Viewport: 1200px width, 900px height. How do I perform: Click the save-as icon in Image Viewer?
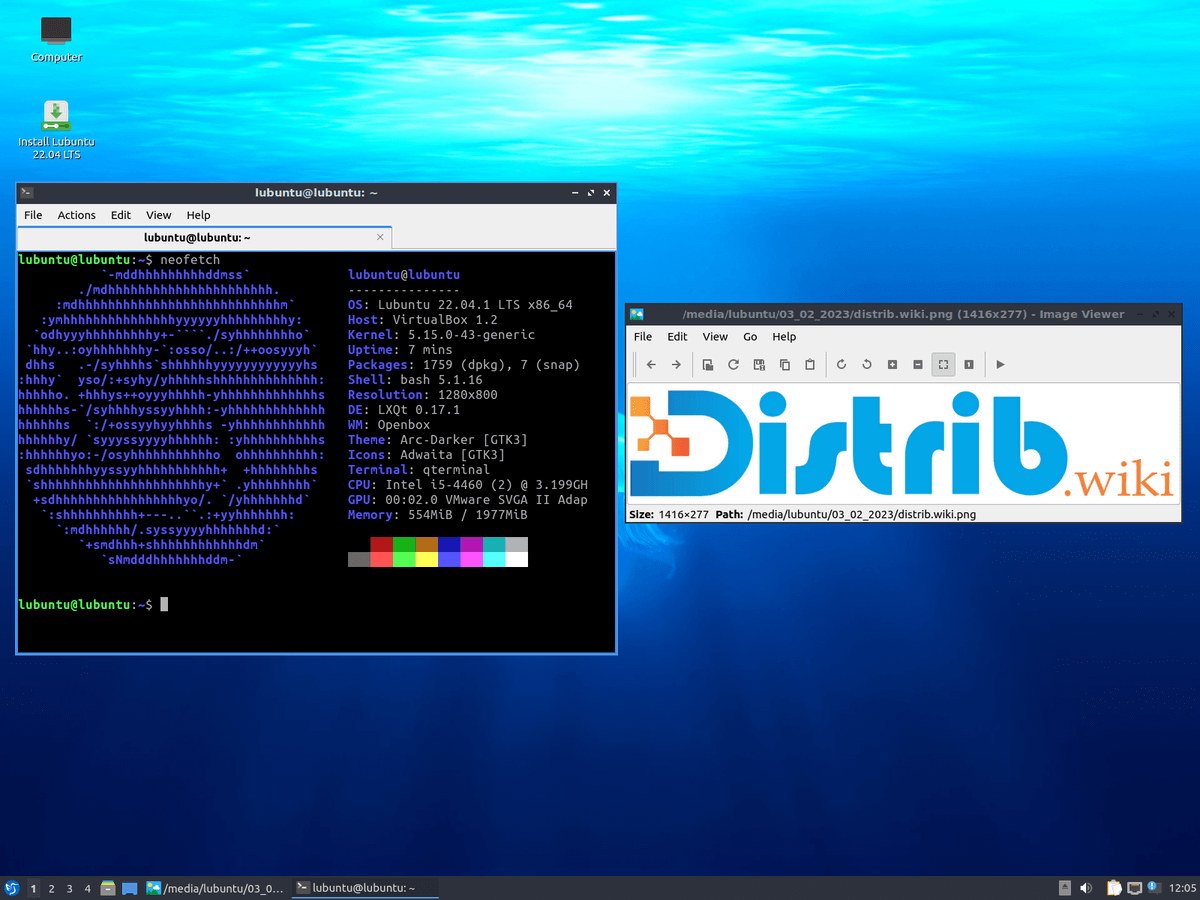click(x=759, y=364)
